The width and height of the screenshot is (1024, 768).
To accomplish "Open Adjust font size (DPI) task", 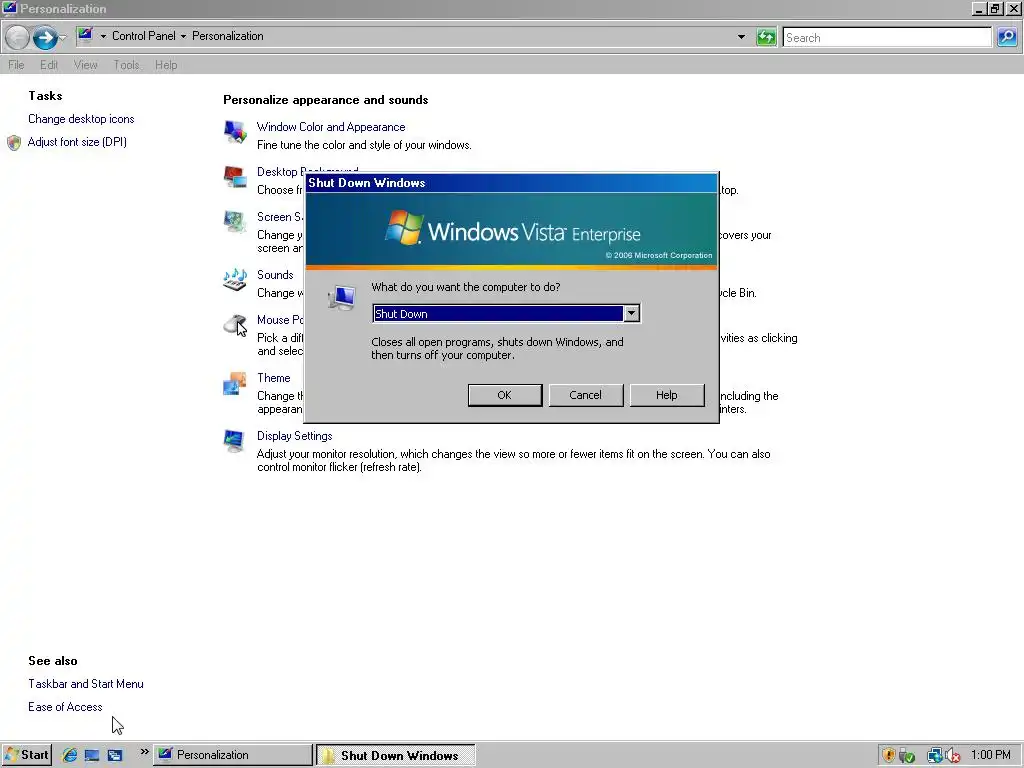I will 77,142.
